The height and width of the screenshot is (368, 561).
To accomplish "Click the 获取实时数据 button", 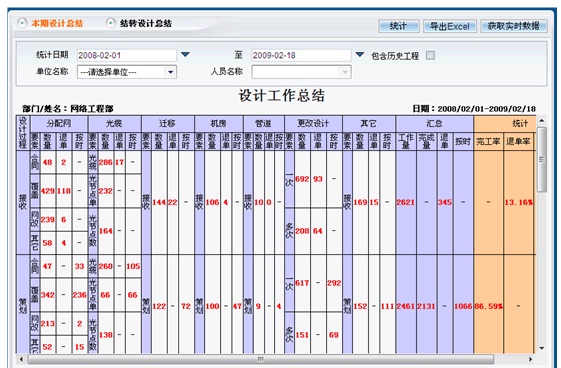I will coord(514,26).
